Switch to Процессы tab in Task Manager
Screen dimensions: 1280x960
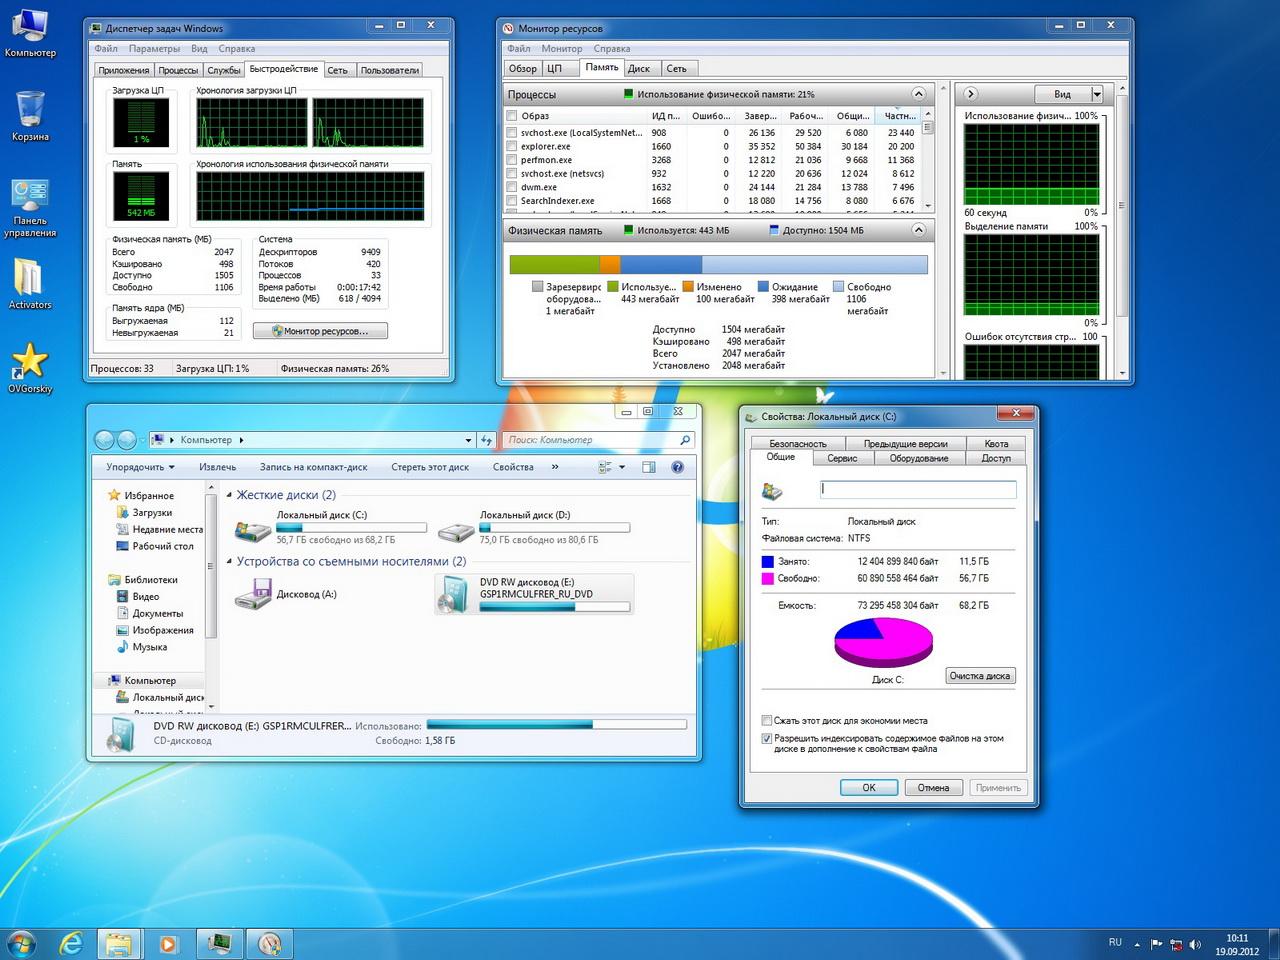tap(178, 70)
